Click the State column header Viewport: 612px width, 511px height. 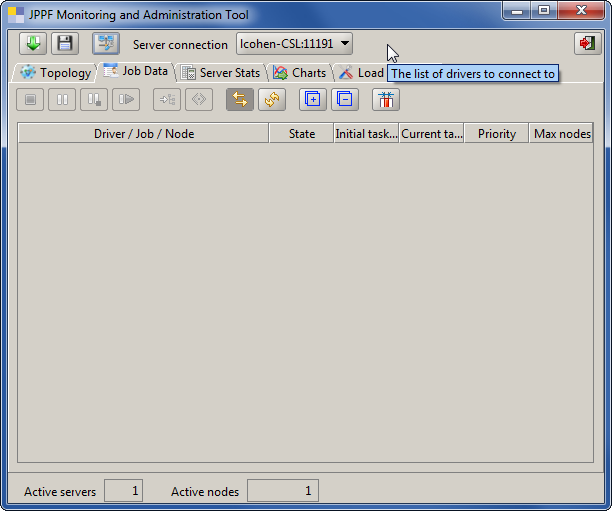coord(302,134)
